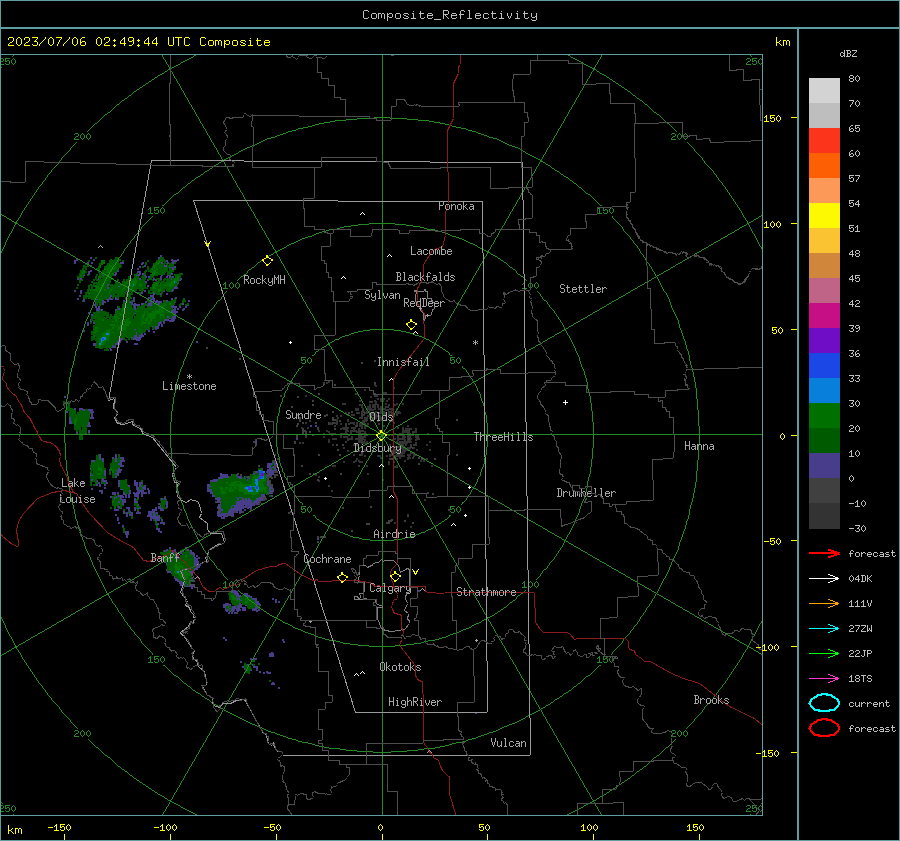Click the Brooks label

[x=711, y=700]
